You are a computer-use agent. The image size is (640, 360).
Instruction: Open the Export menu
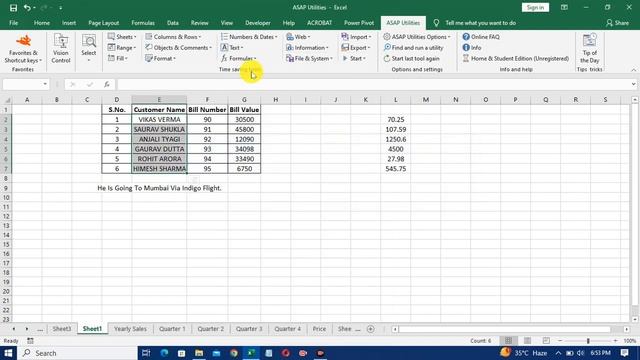click(x=356, y=48)
